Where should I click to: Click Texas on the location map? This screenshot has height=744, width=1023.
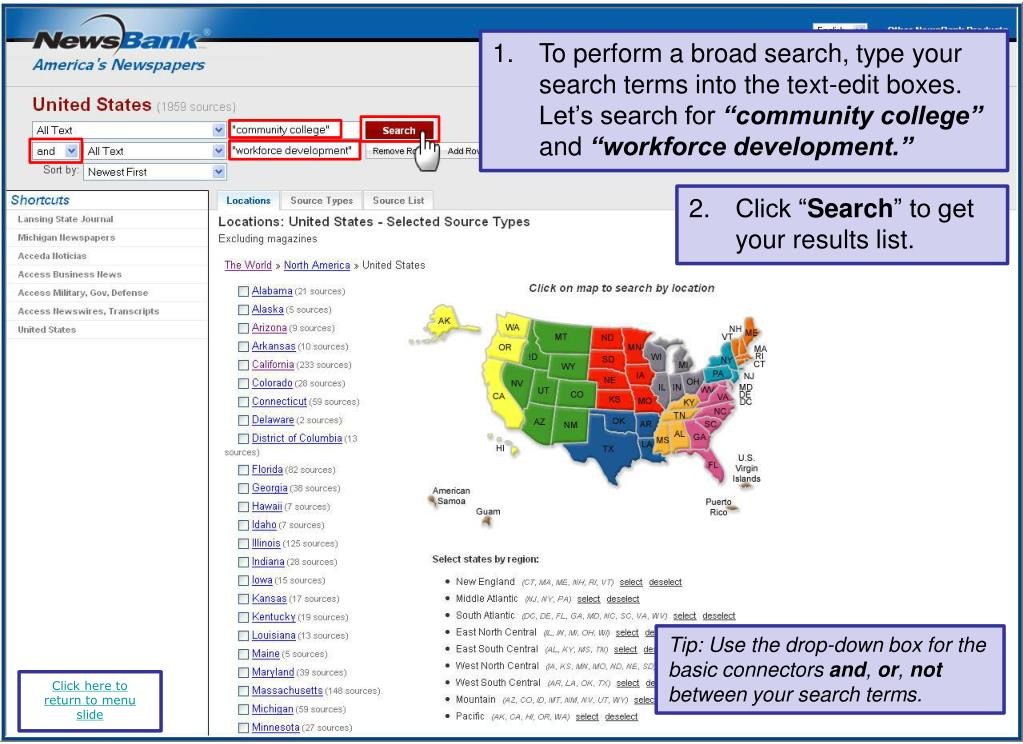point(607,450)
